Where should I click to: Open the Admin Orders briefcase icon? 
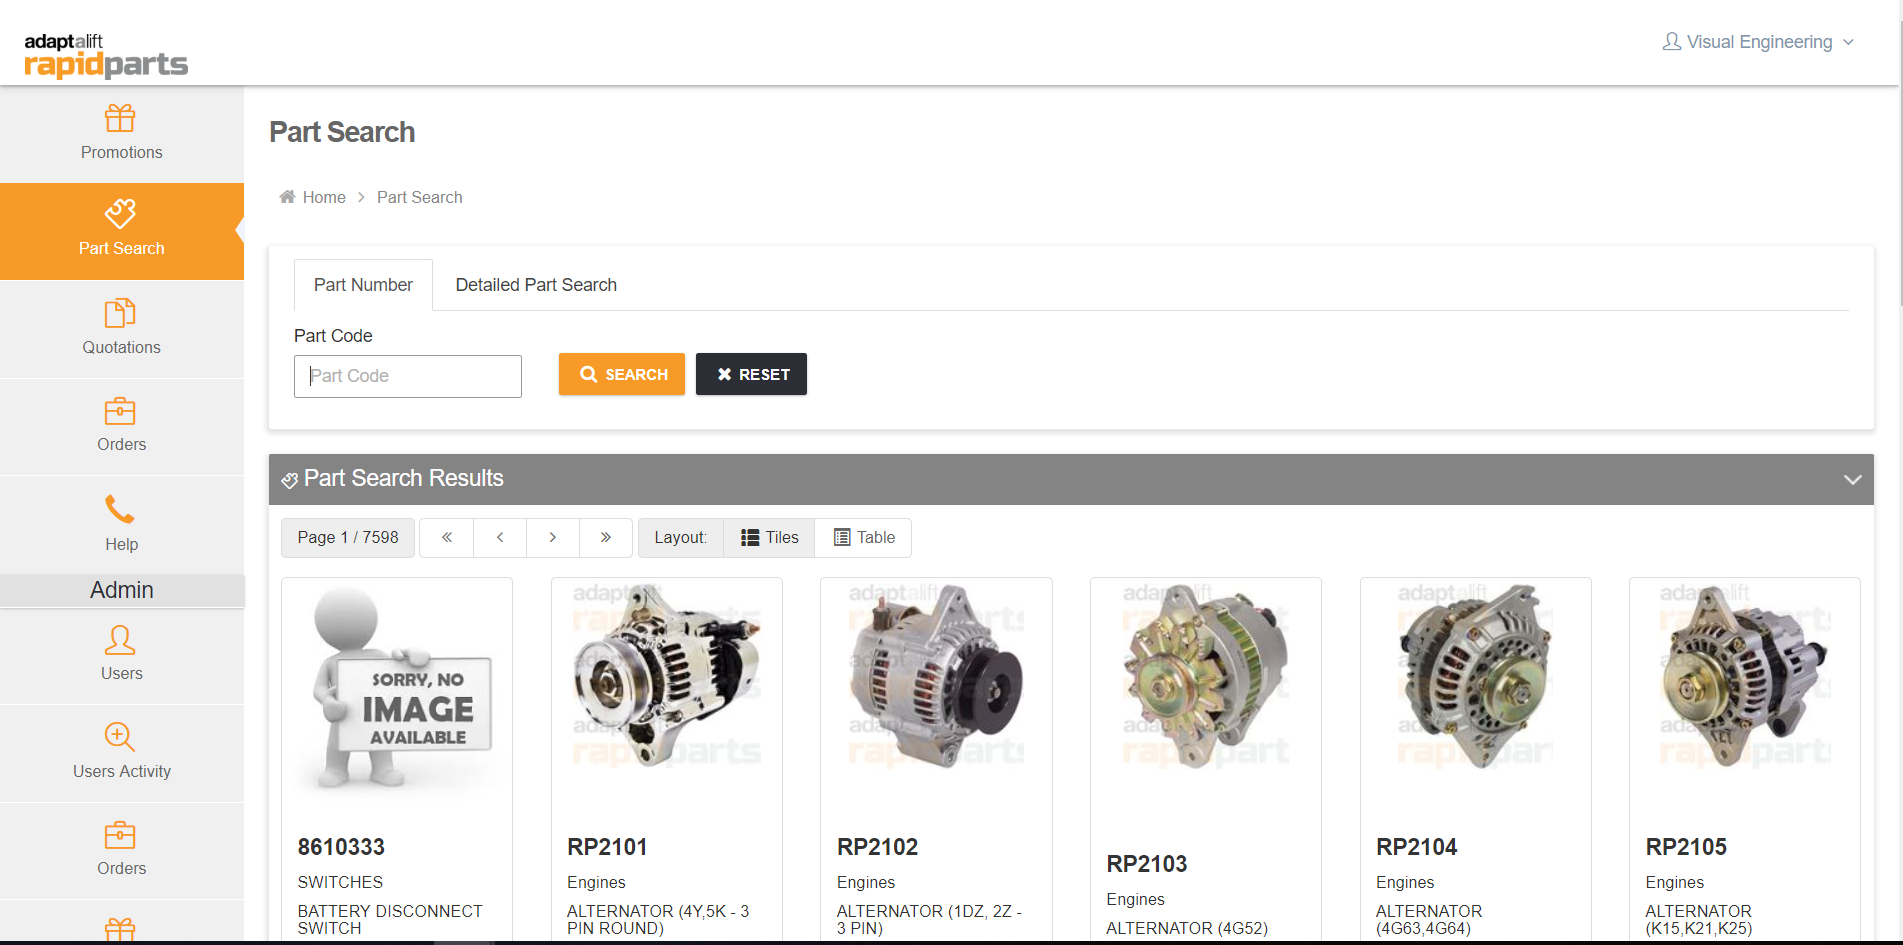point(120,835)
